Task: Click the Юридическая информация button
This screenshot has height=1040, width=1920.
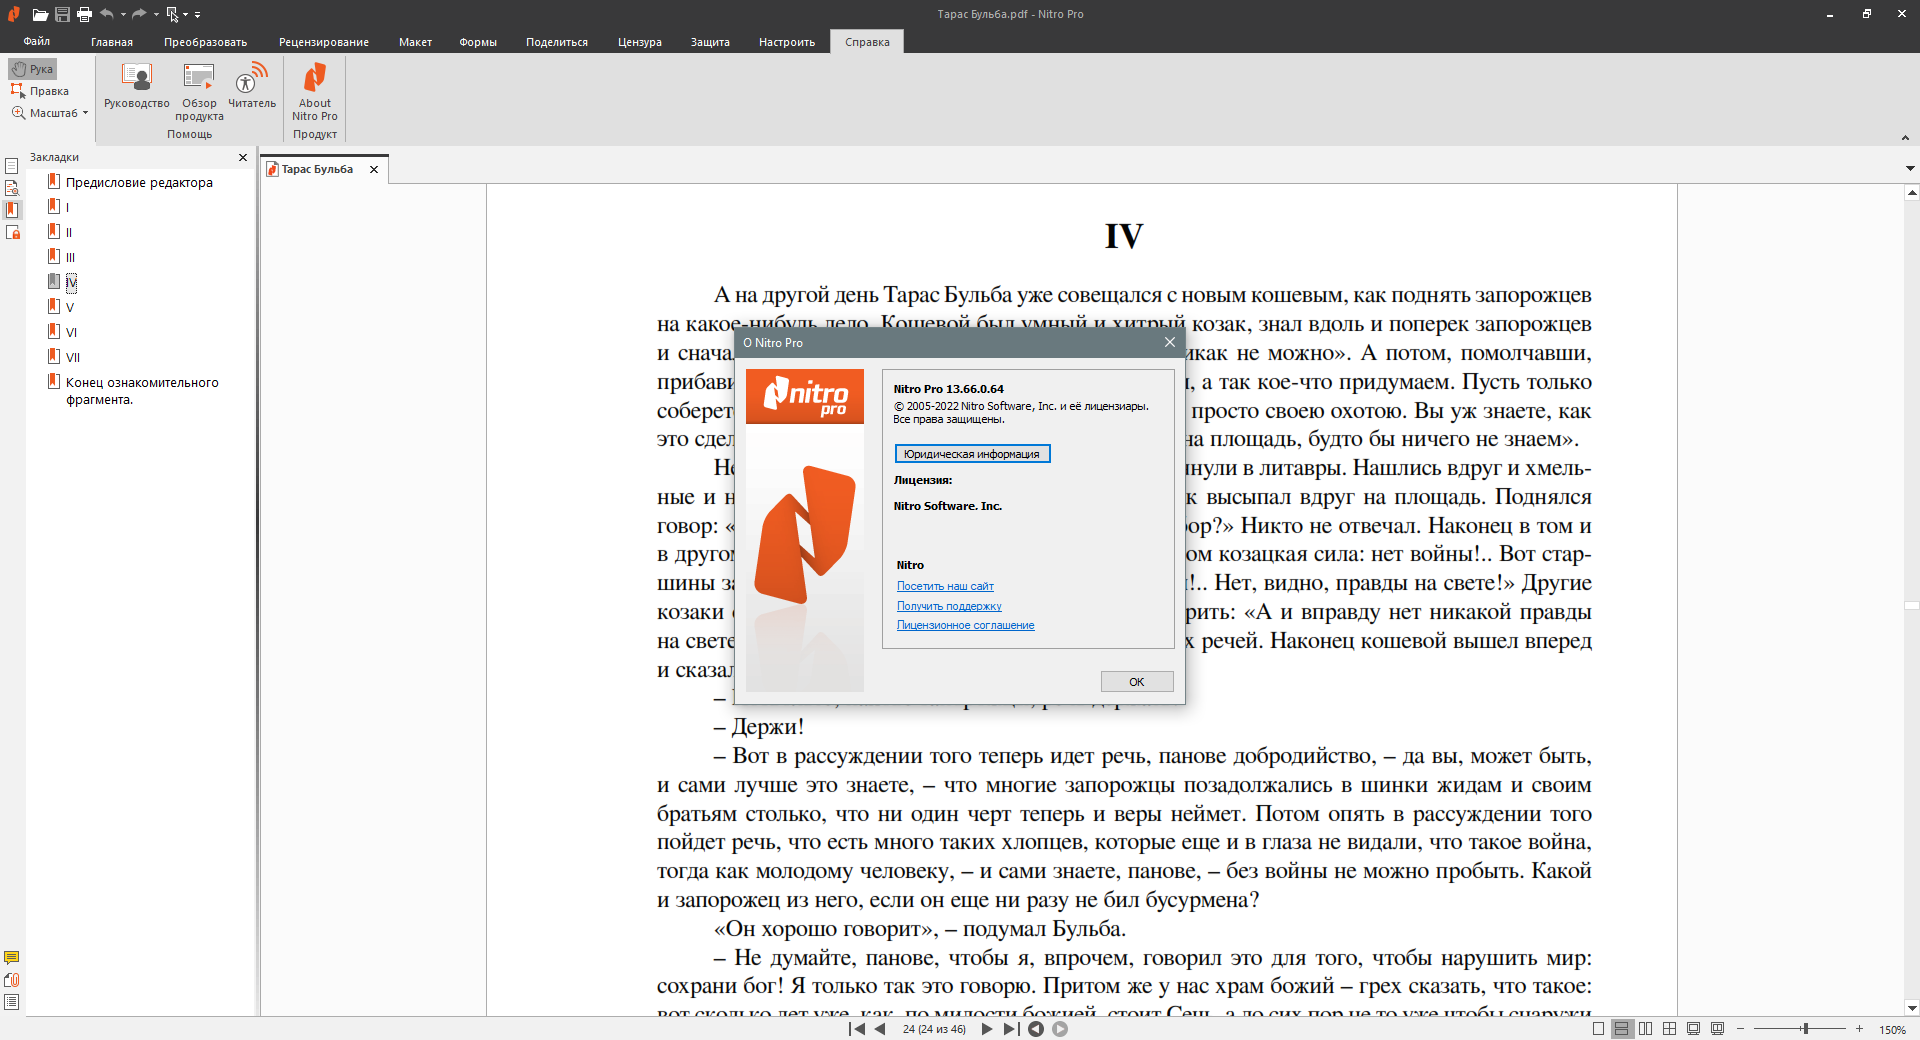Action: pos(972,454)
